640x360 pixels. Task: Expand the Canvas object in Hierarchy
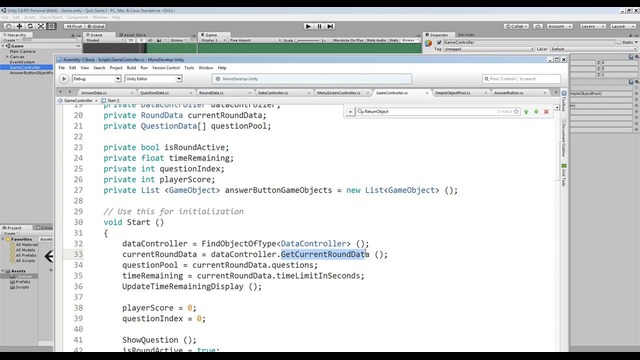point(7,57)
